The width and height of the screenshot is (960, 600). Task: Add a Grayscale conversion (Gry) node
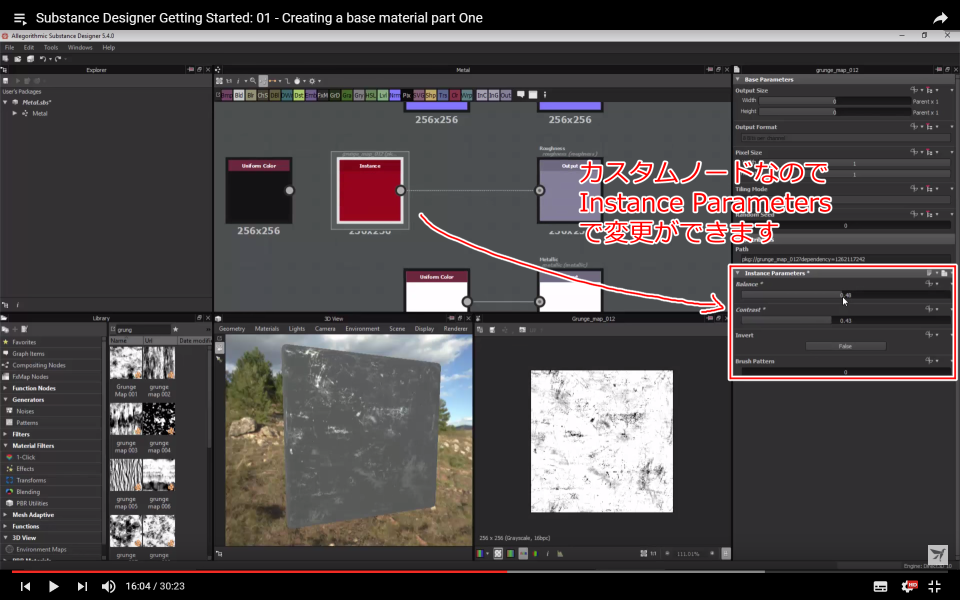(359, 95)
